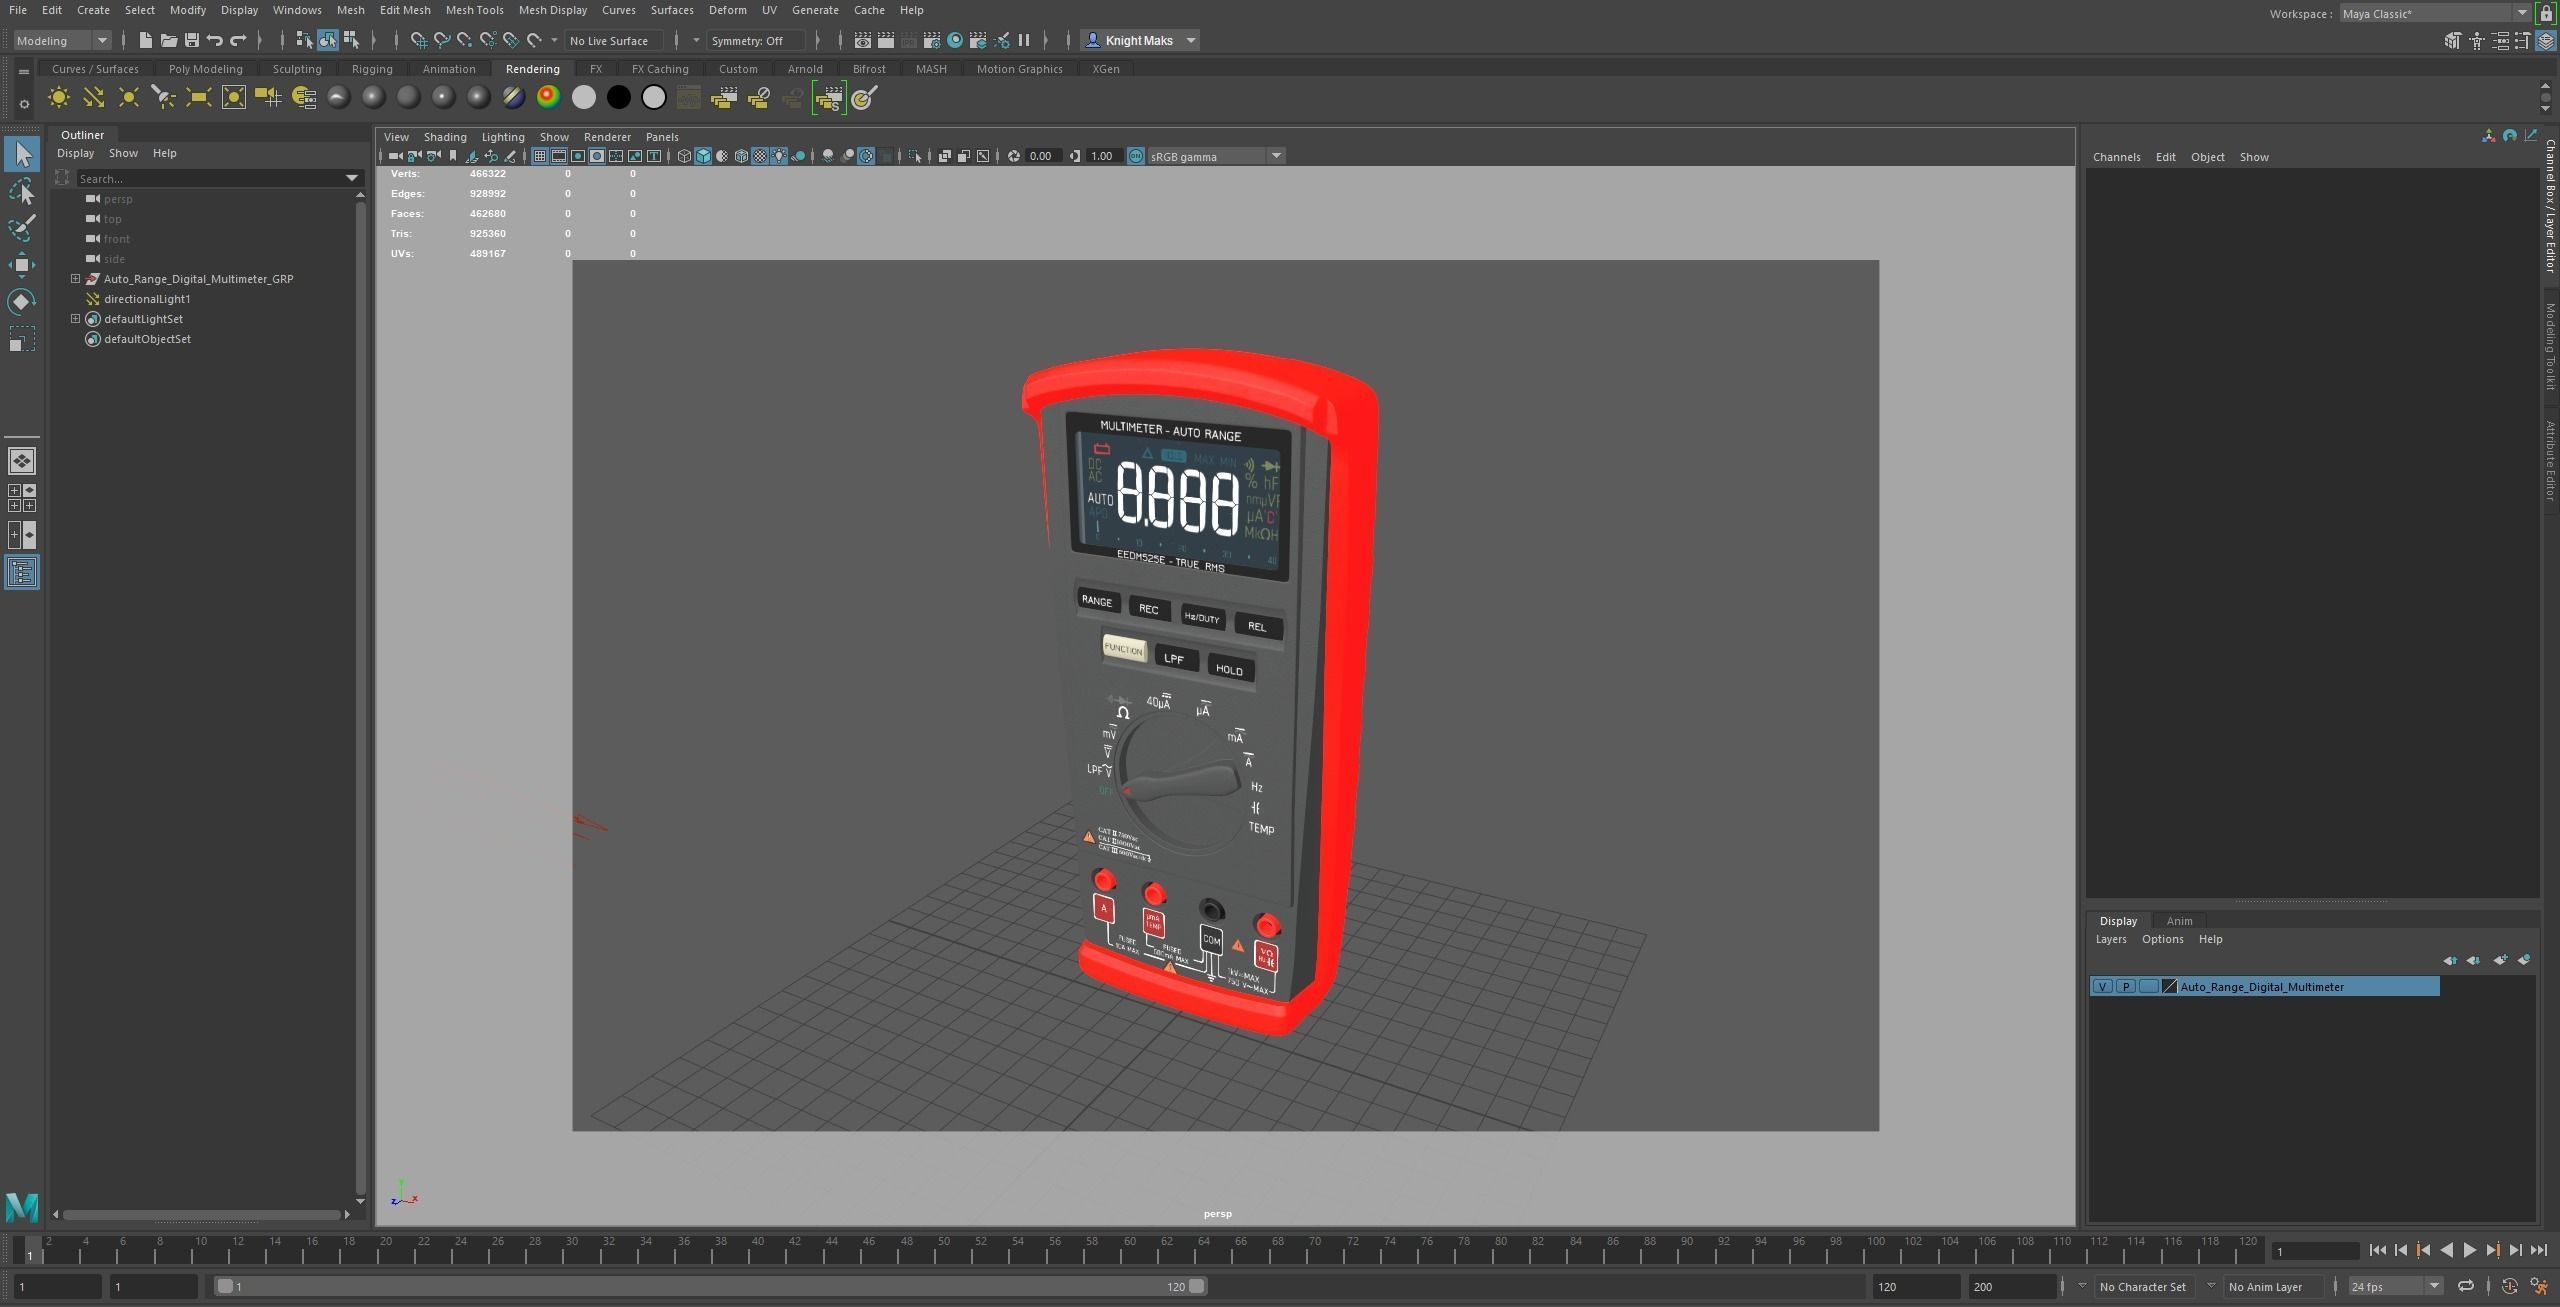
Task: Open the render setup shelf icon with S
Action: 829,98
